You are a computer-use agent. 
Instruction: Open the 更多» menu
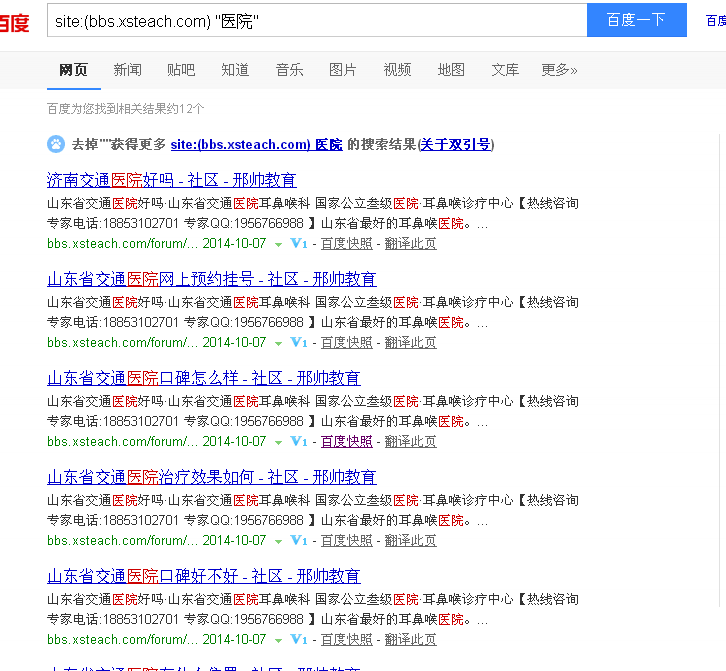pos(559,70)
